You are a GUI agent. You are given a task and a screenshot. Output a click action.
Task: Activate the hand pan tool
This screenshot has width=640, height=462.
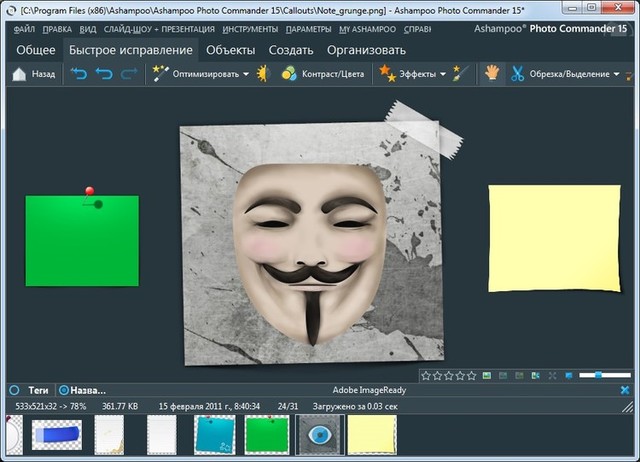(492, 74)
